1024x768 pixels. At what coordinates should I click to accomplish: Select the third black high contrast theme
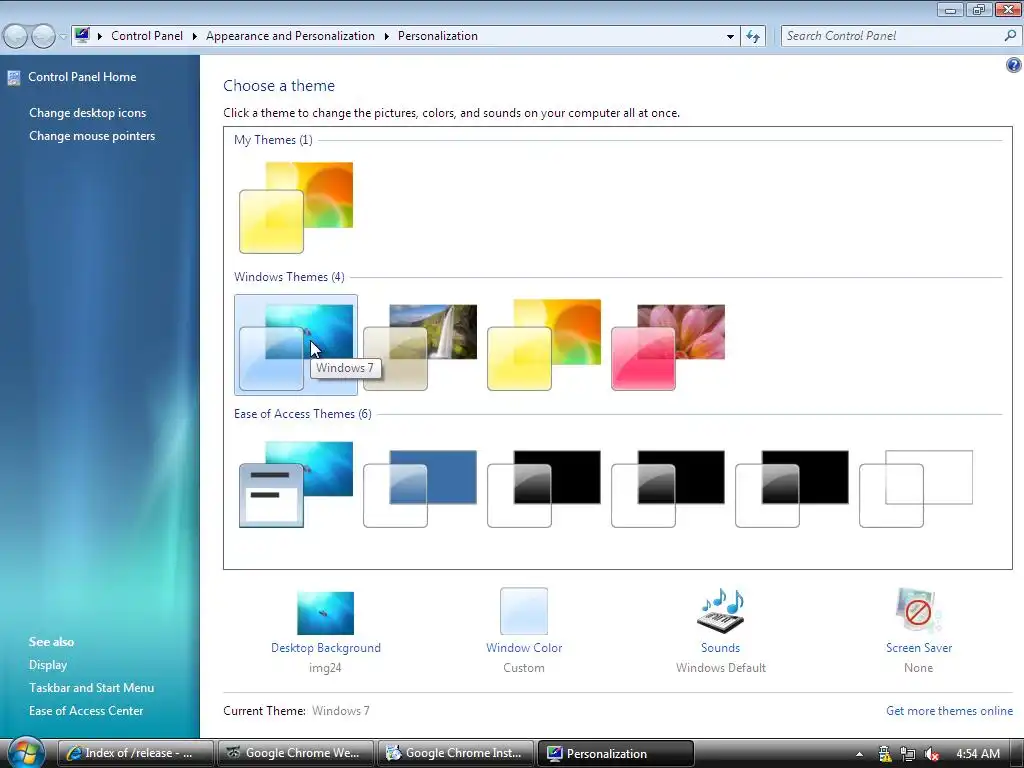click(792, 488)
